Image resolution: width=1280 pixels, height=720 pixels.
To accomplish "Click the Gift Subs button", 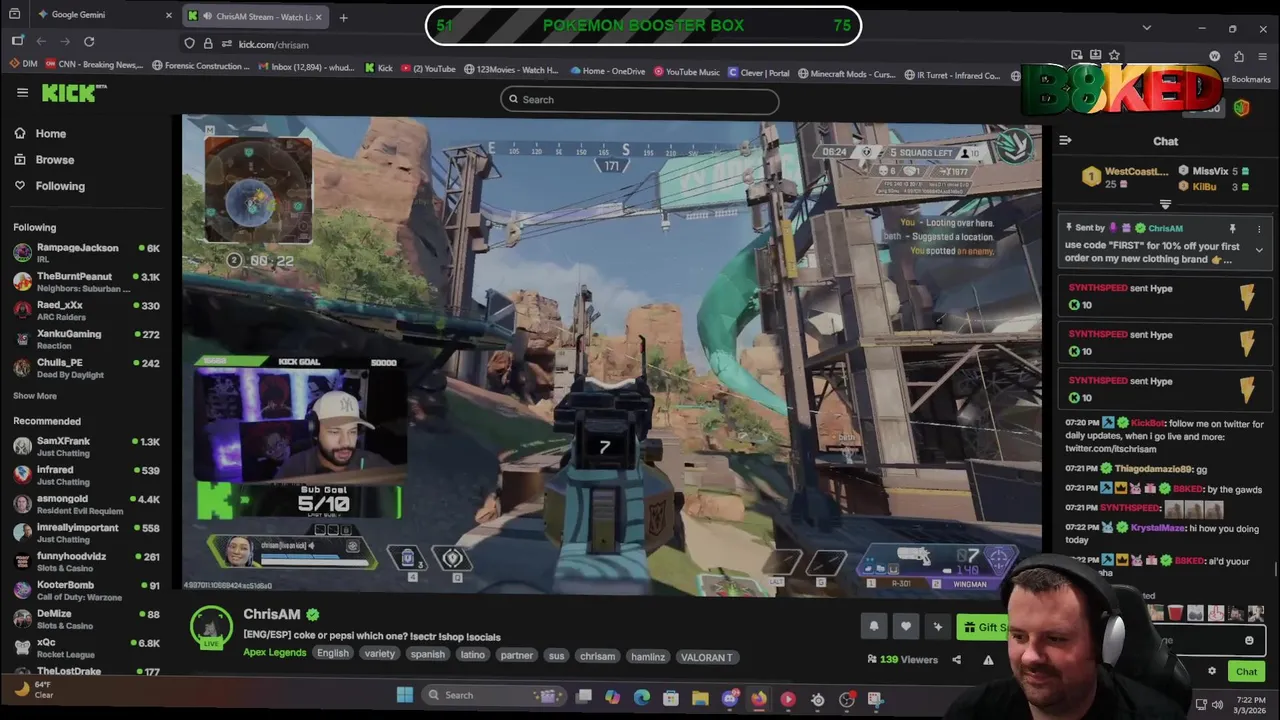I will 983,627.
